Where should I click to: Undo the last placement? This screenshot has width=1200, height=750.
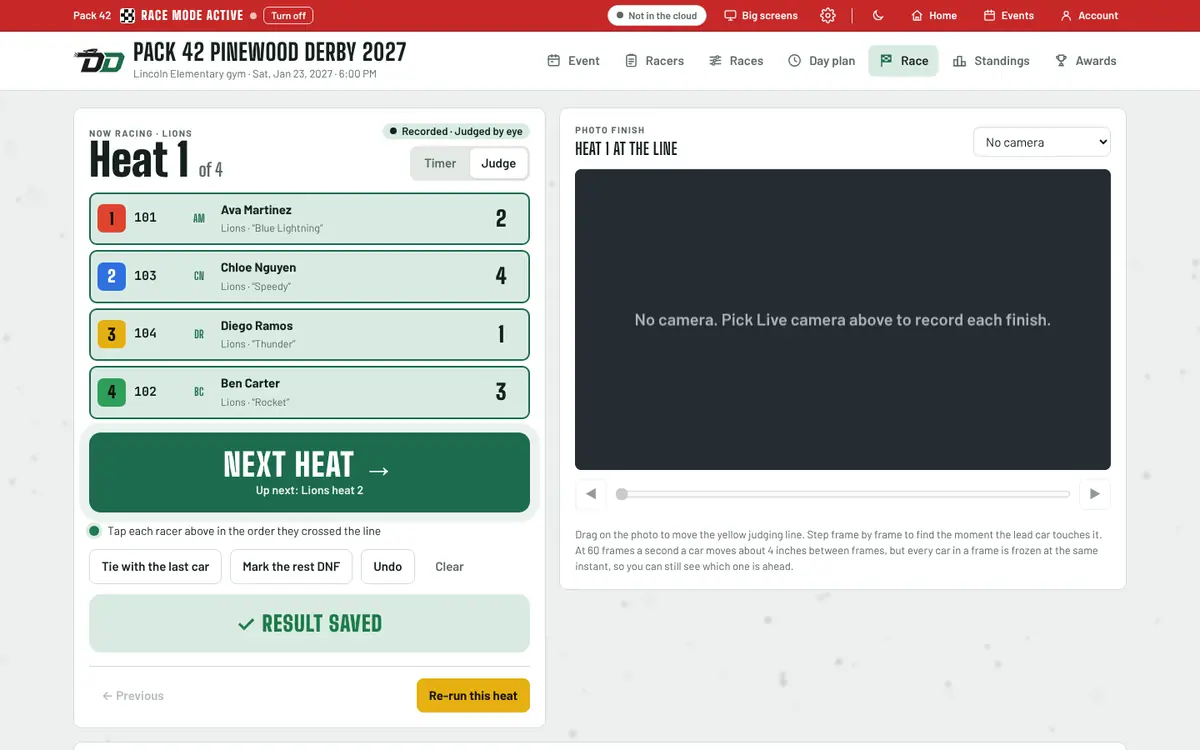(387, 566)
